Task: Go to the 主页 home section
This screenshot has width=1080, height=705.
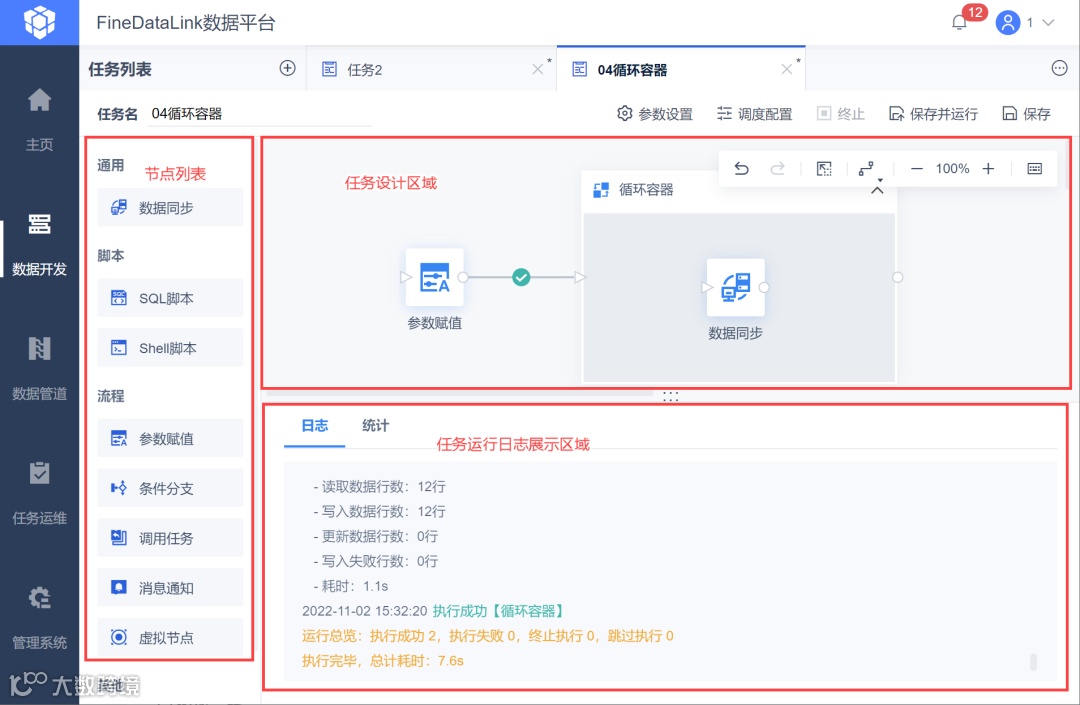Action: tap(39, 120)
